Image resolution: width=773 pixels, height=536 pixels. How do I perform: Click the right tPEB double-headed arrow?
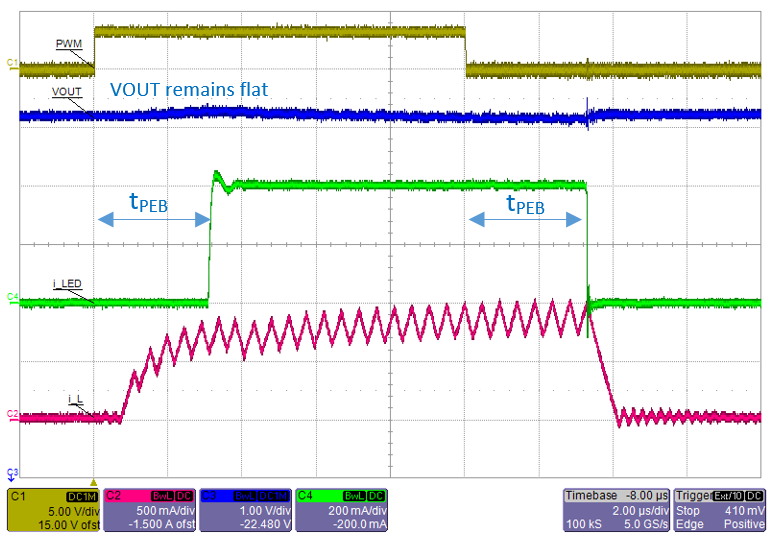click(527, 221)
